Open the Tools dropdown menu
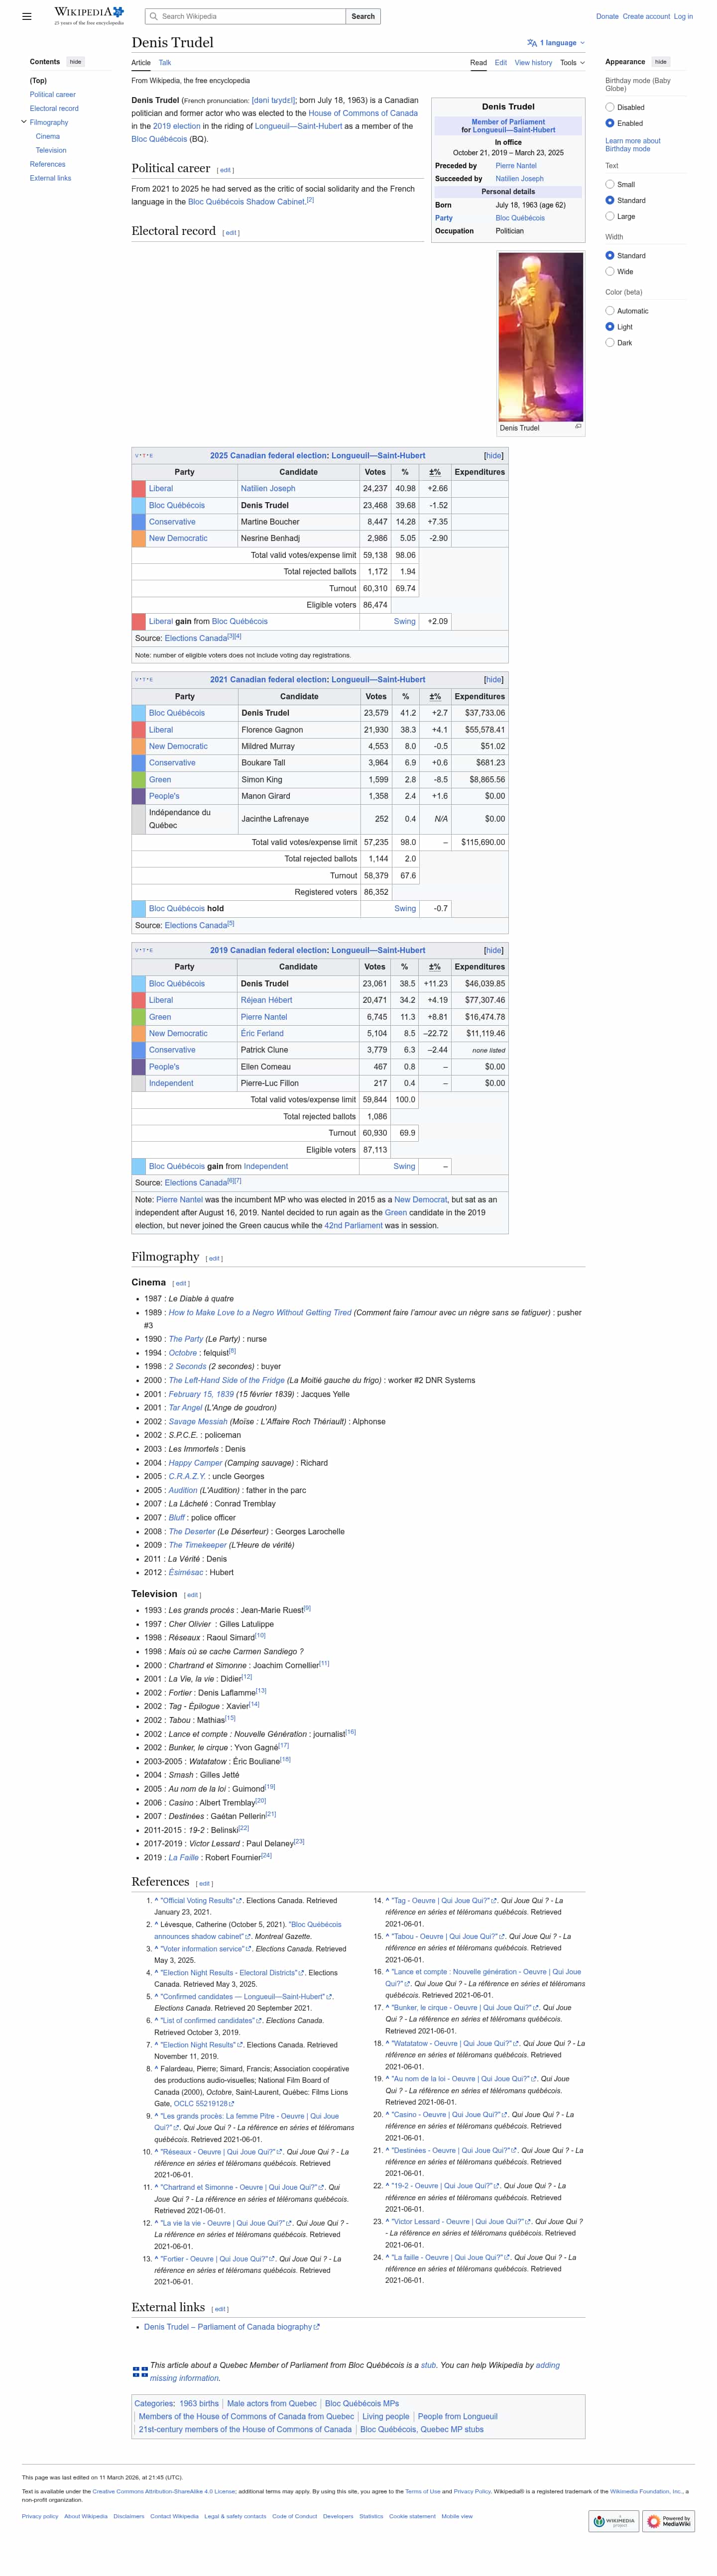 (x=572, y=62)
